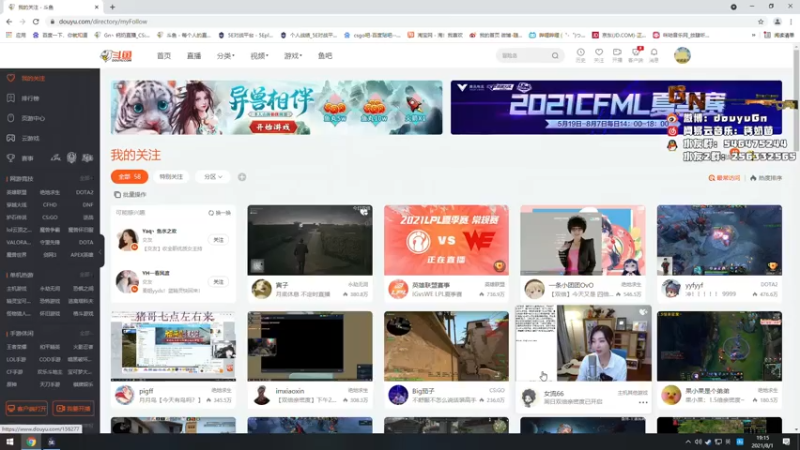The image size is (800, 450).
Task: Bookmark this page with star icon
Action: tap(761, 21)
